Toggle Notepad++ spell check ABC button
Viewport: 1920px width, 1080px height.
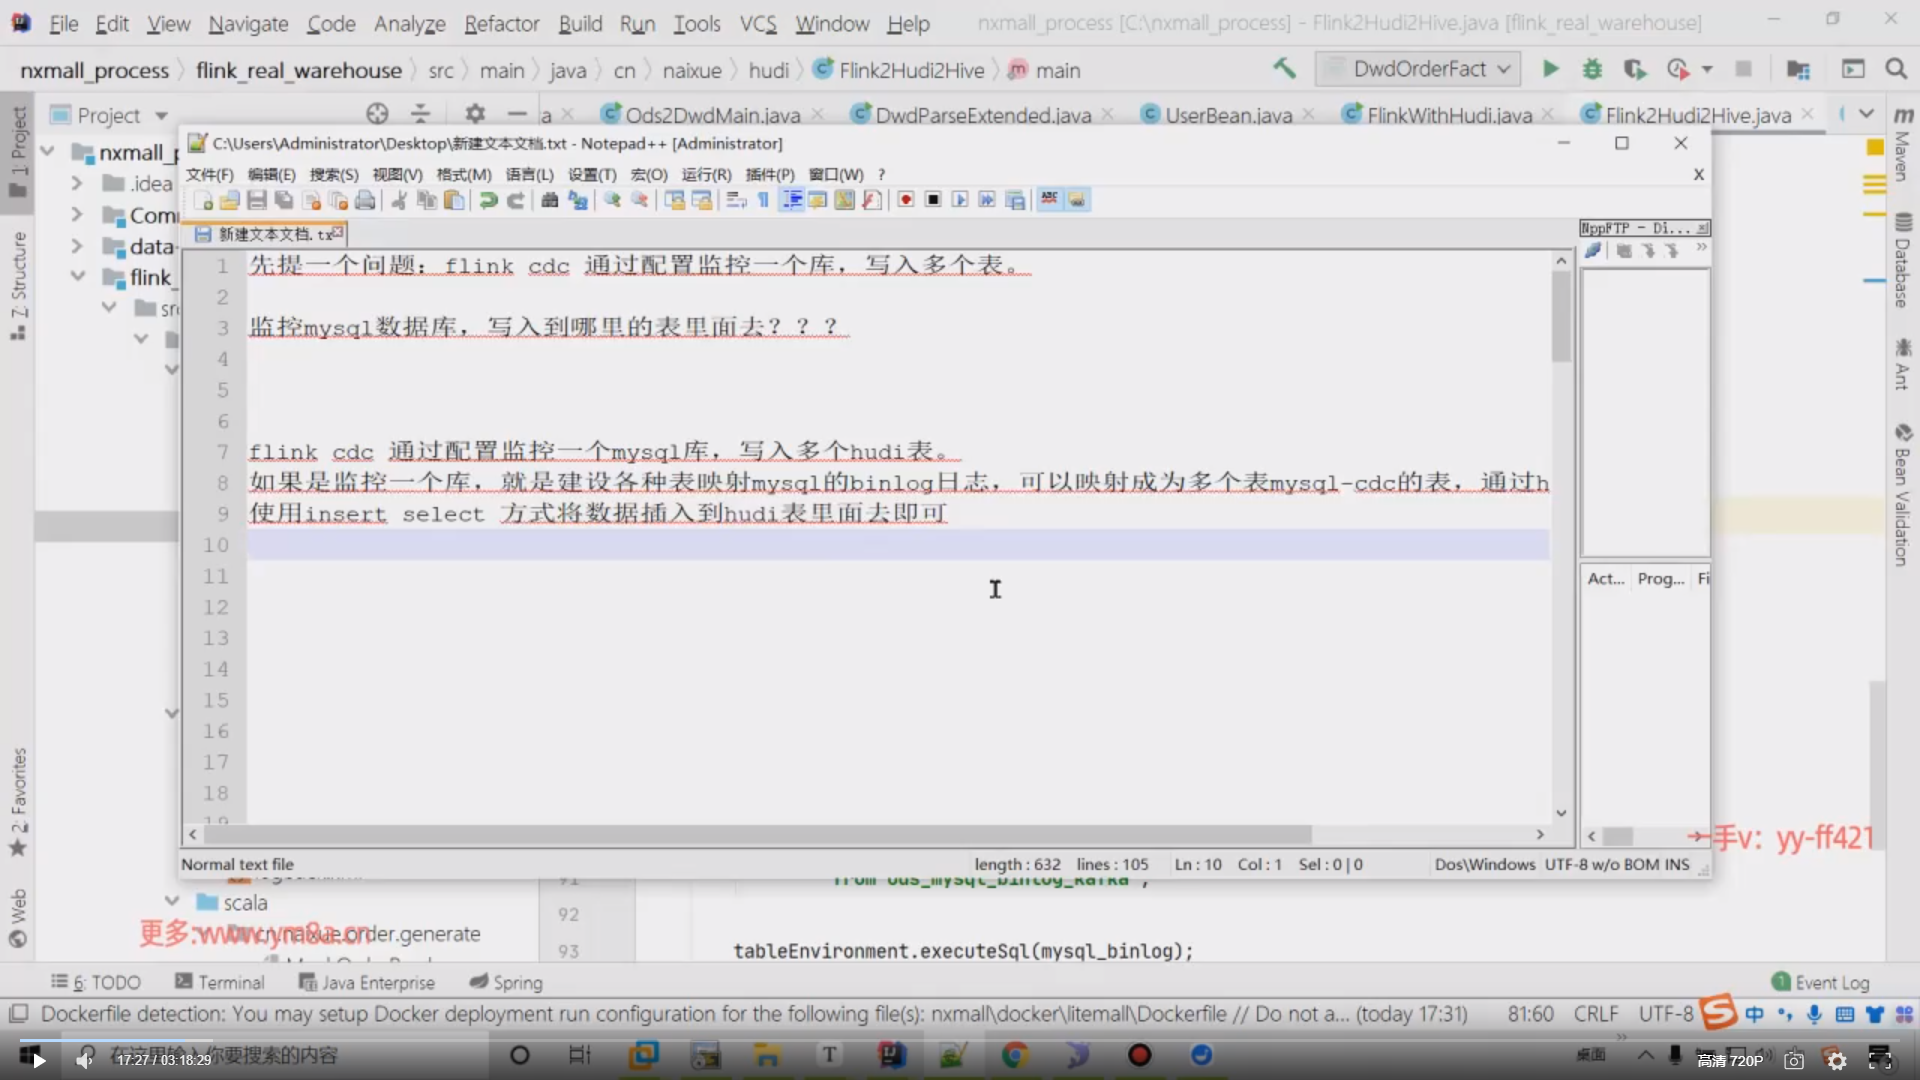coord(1049,199)
